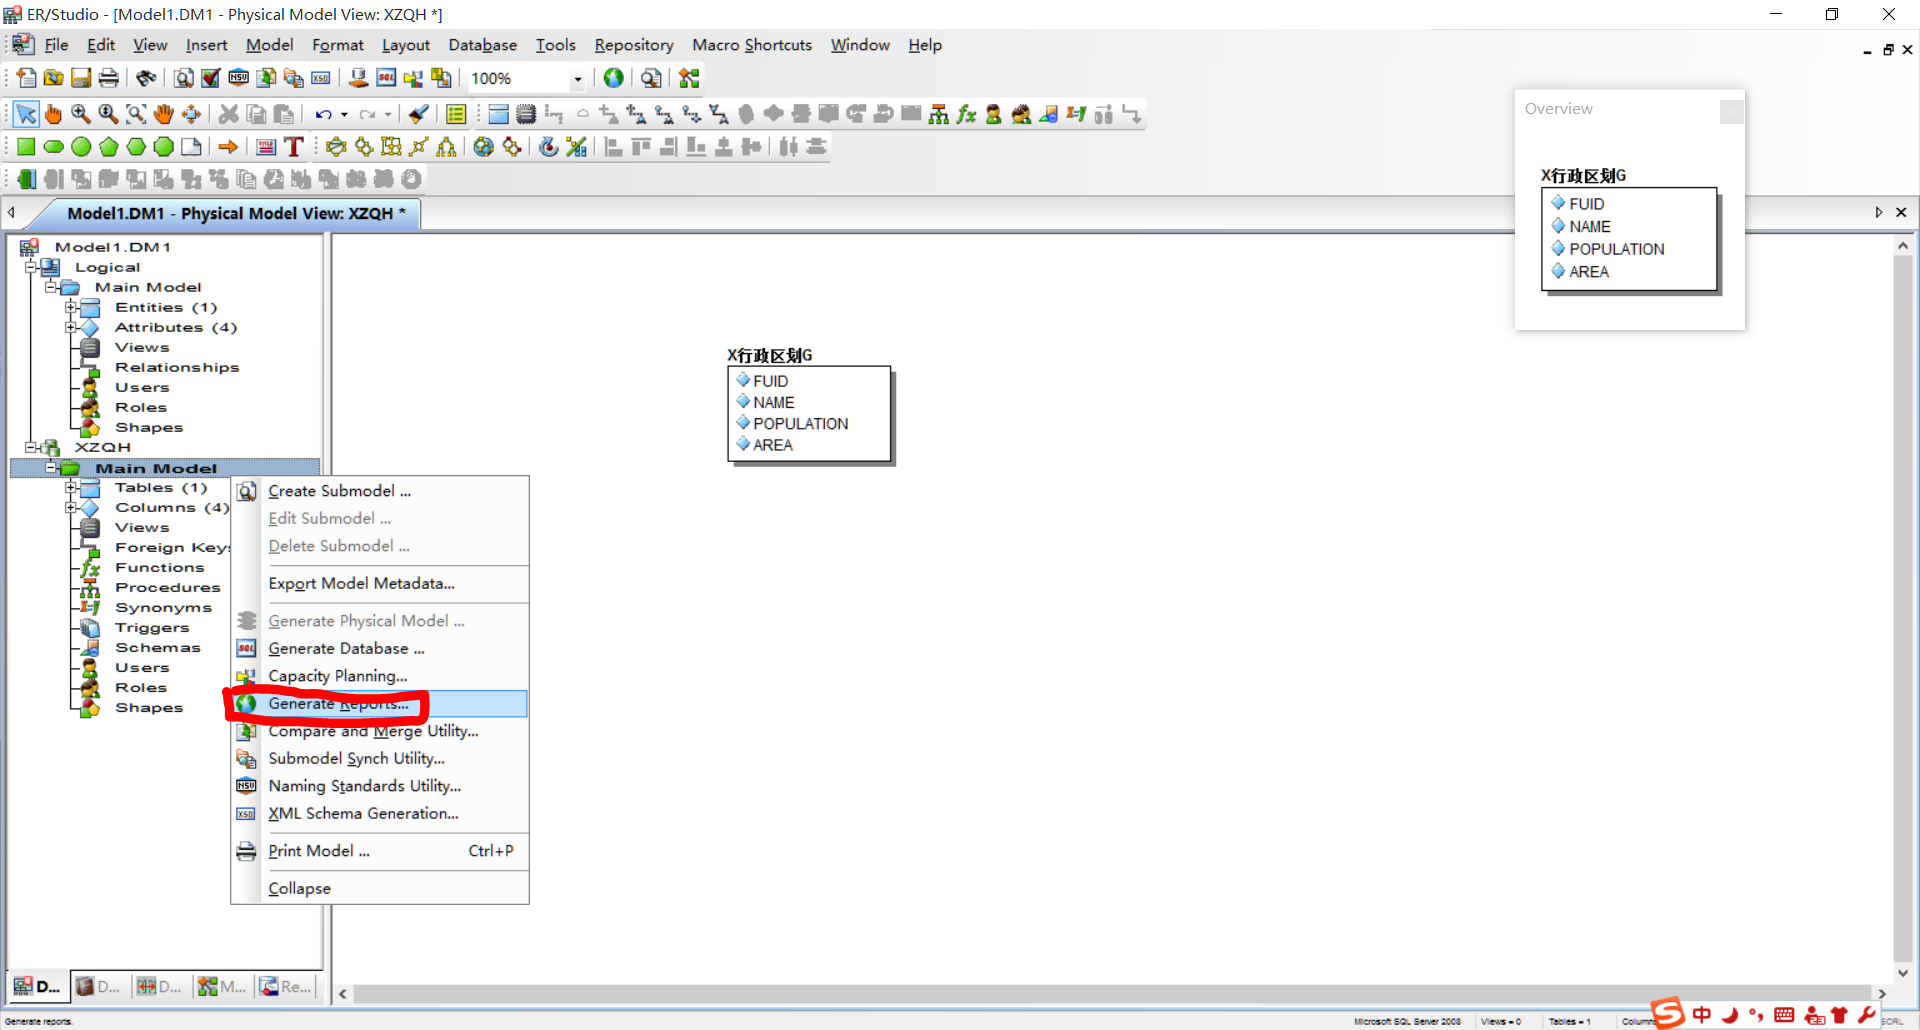Viewport: 1920px width, 1030px height.
Task: Click the Print icon in toolbar
Action: pos(109,78)
